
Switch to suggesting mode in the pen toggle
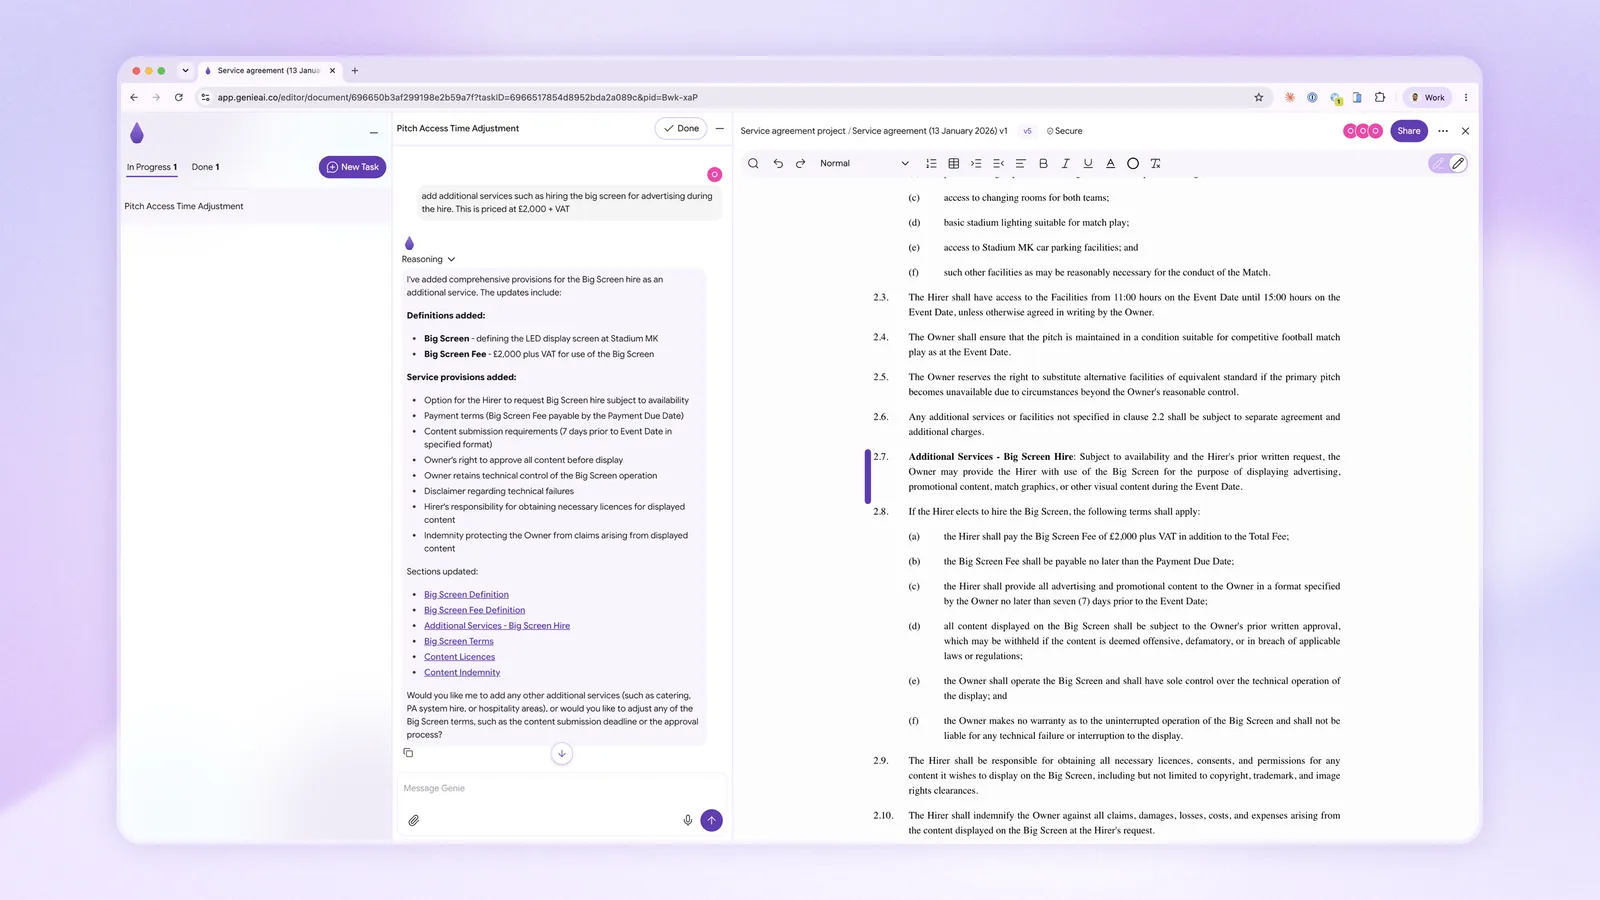coord(1438,163)
